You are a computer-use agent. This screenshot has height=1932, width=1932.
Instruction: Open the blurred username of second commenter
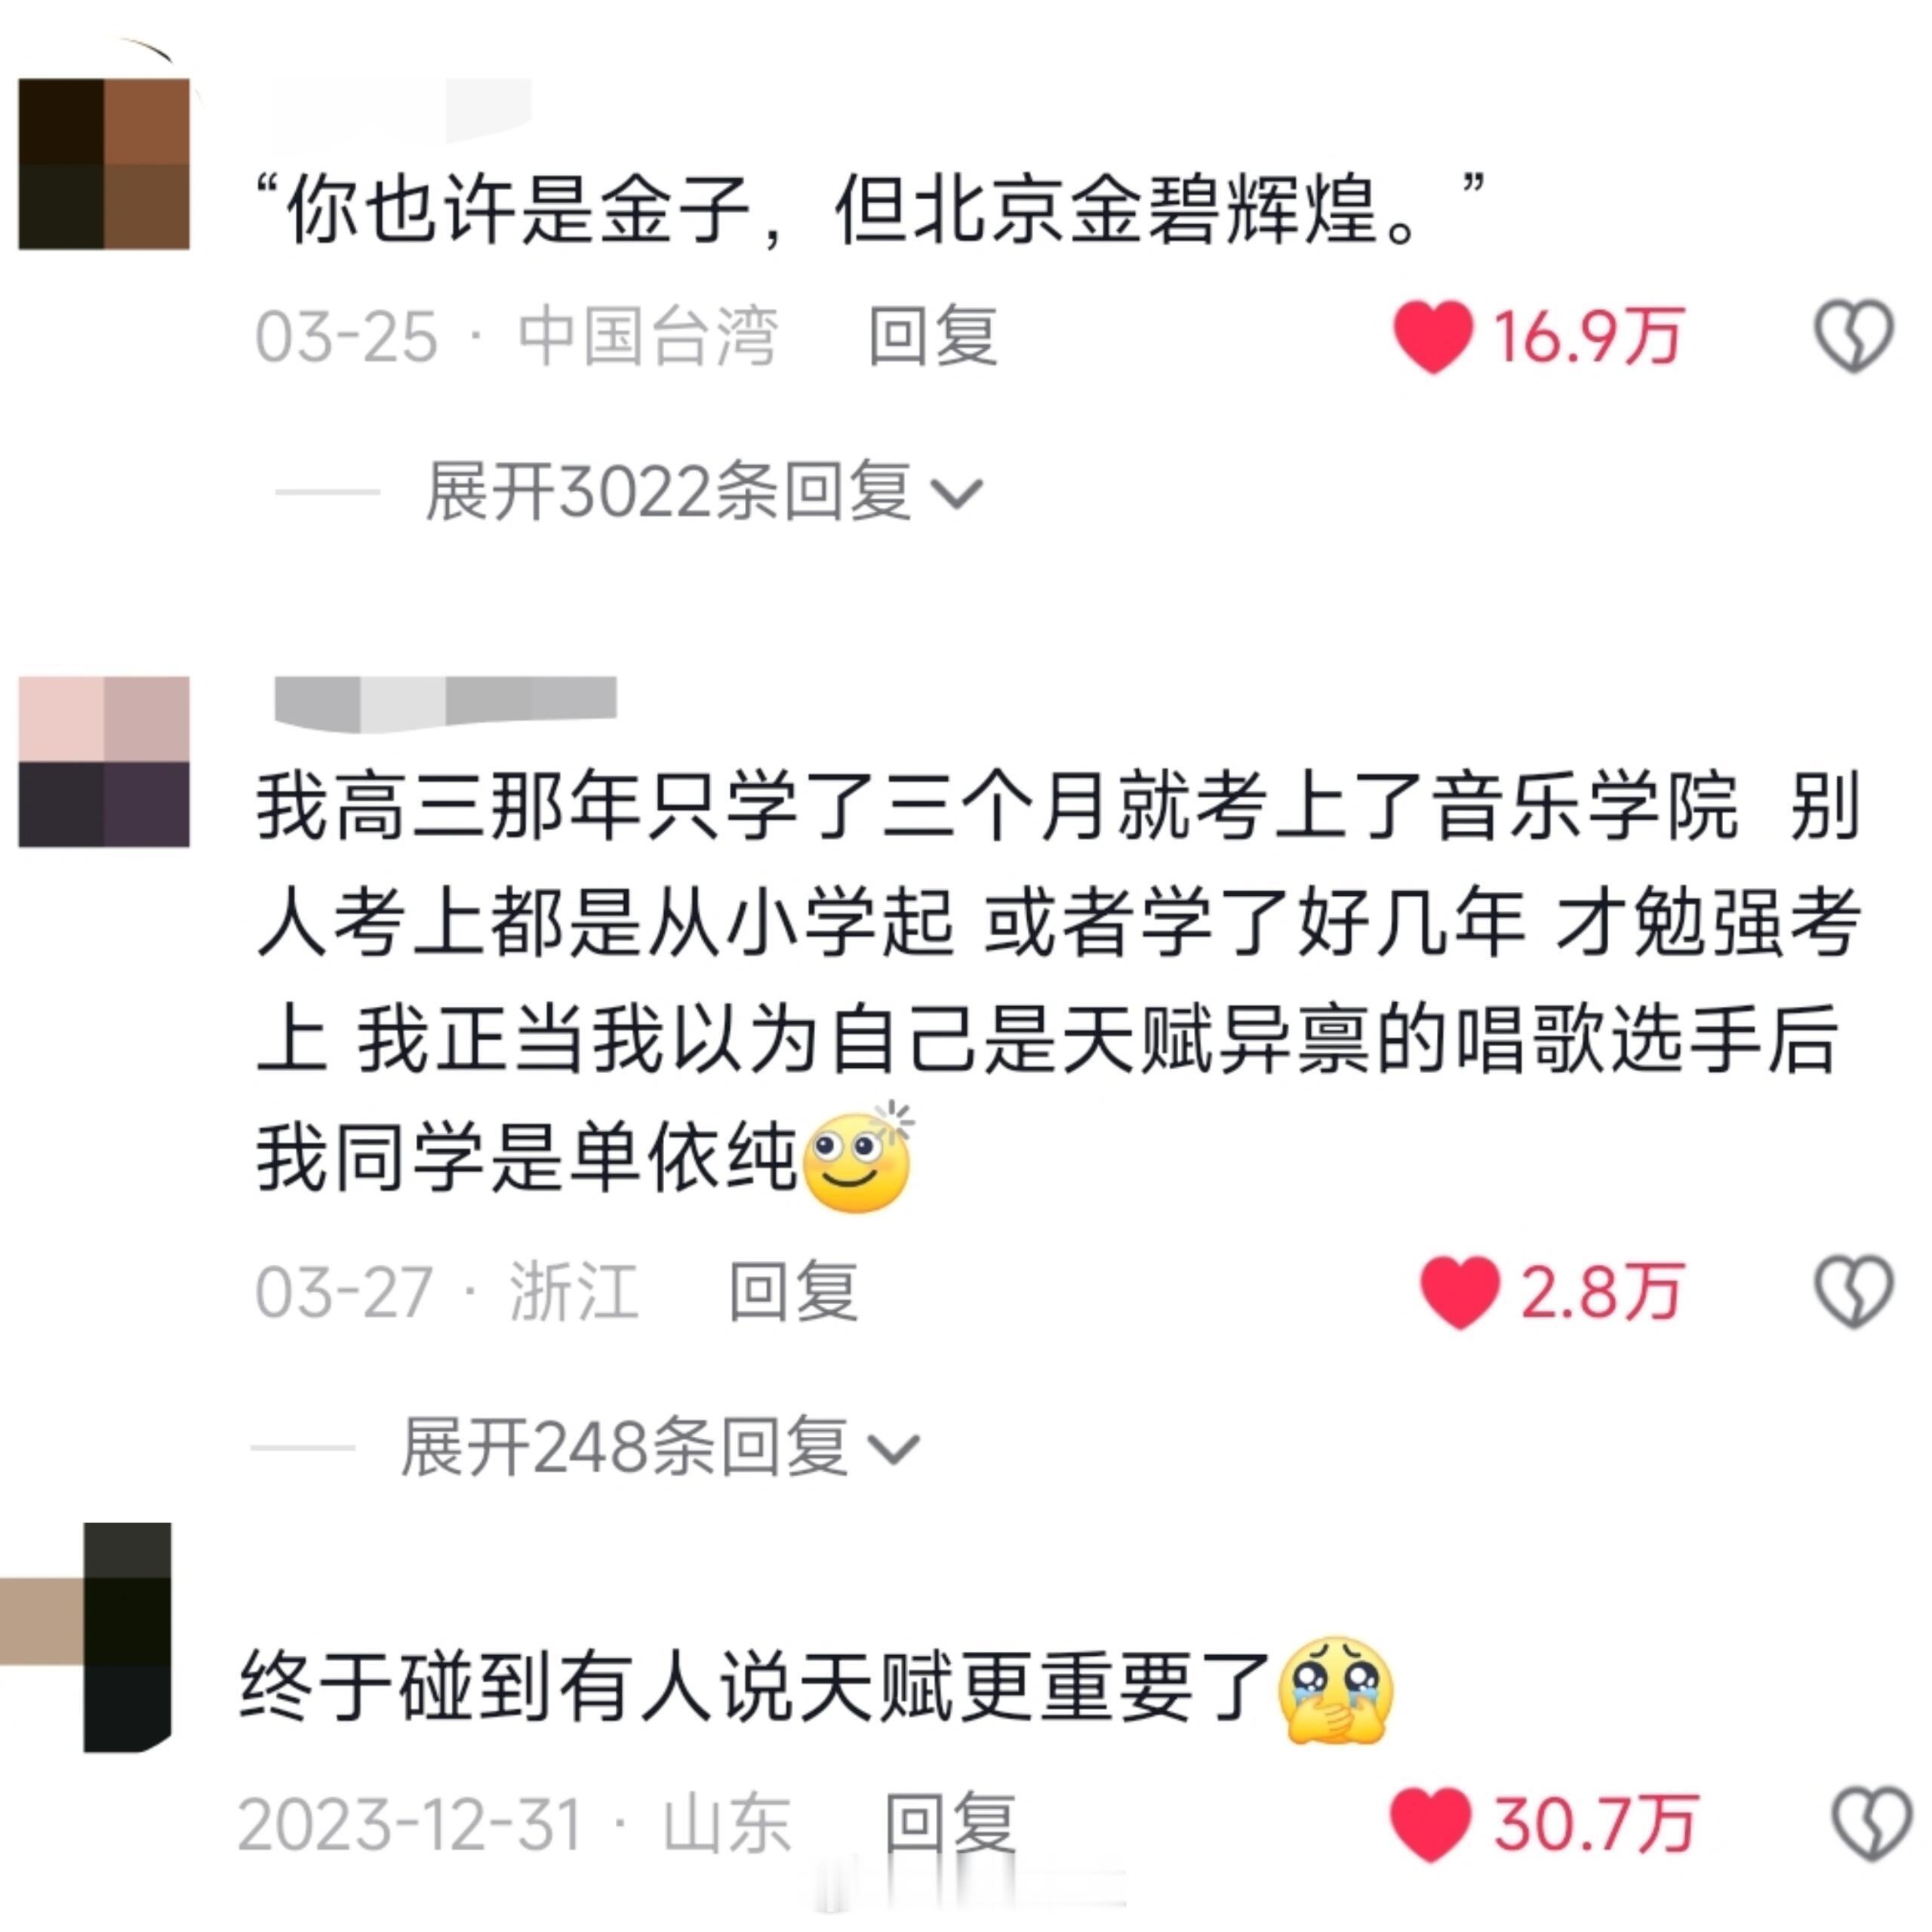tap(445, 701)
